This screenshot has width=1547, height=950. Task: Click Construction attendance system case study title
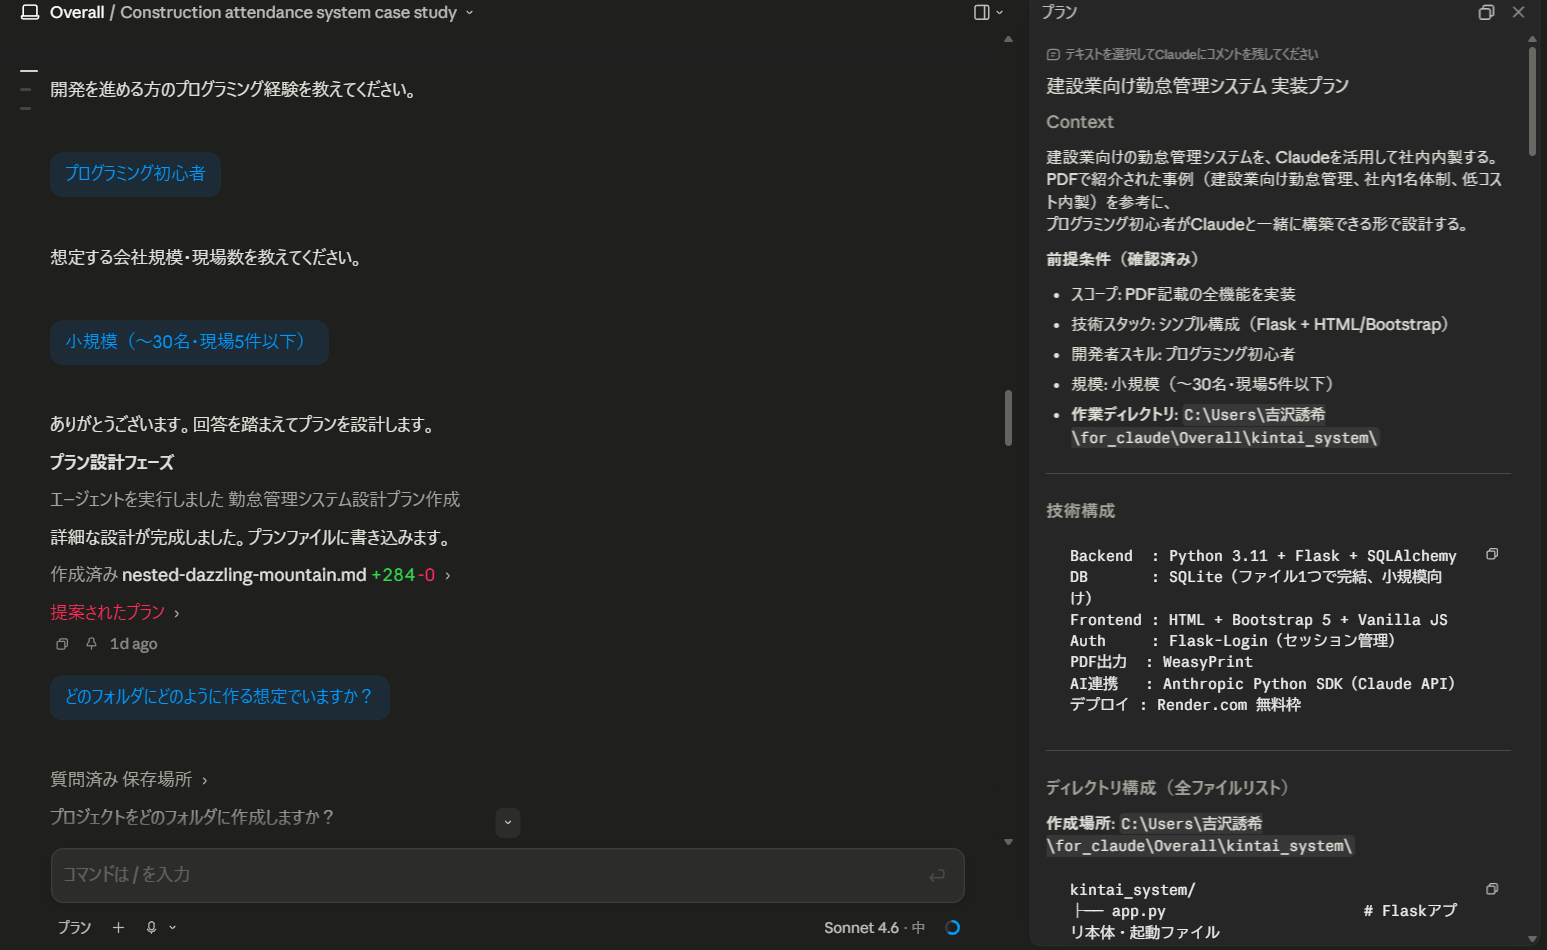pos(288,12)
